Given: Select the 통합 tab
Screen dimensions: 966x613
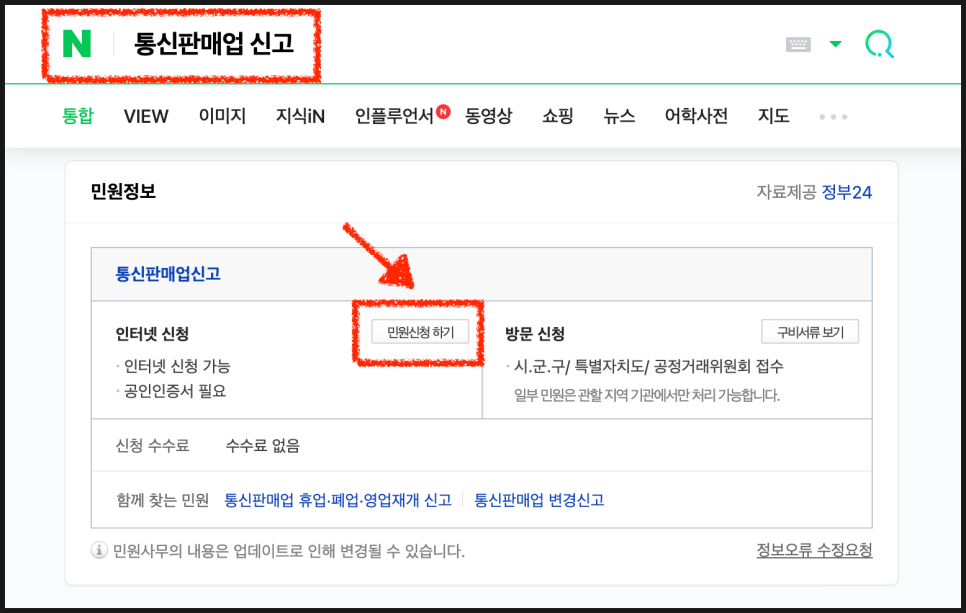Looking at the screenshot, I should point(78,116).
